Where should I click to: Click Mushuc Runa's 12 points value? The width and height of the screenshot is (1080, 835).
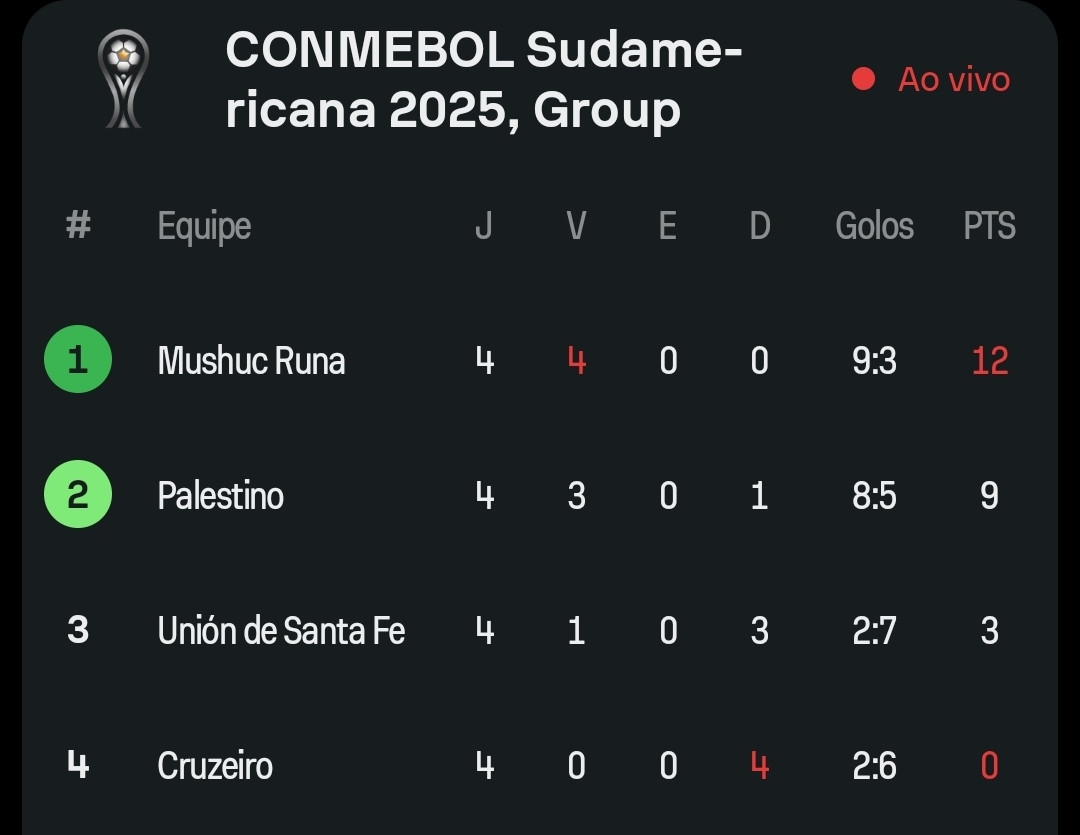tap(990, 360)
